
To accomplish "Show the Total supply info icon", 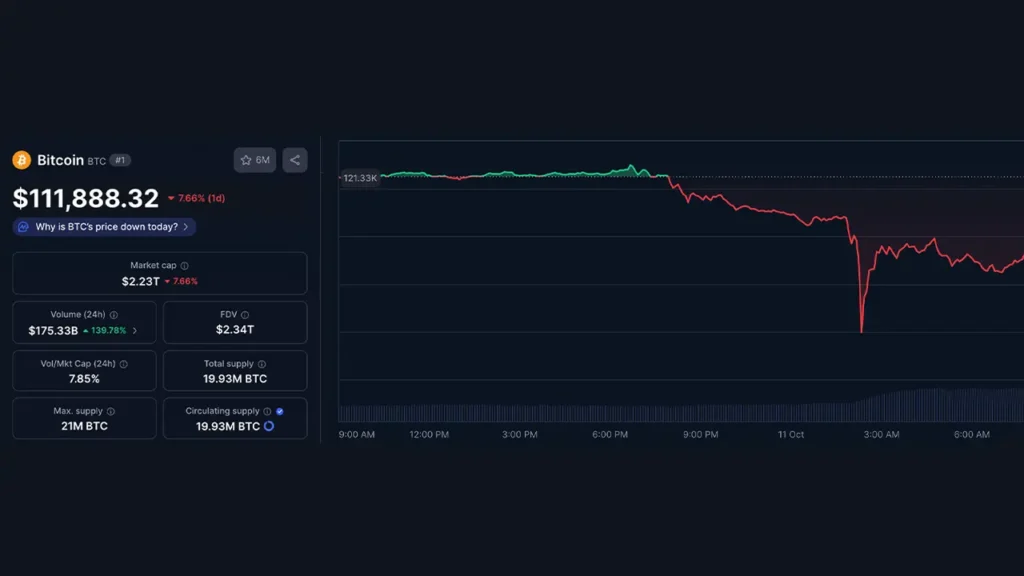I will [x=262, y=364].
